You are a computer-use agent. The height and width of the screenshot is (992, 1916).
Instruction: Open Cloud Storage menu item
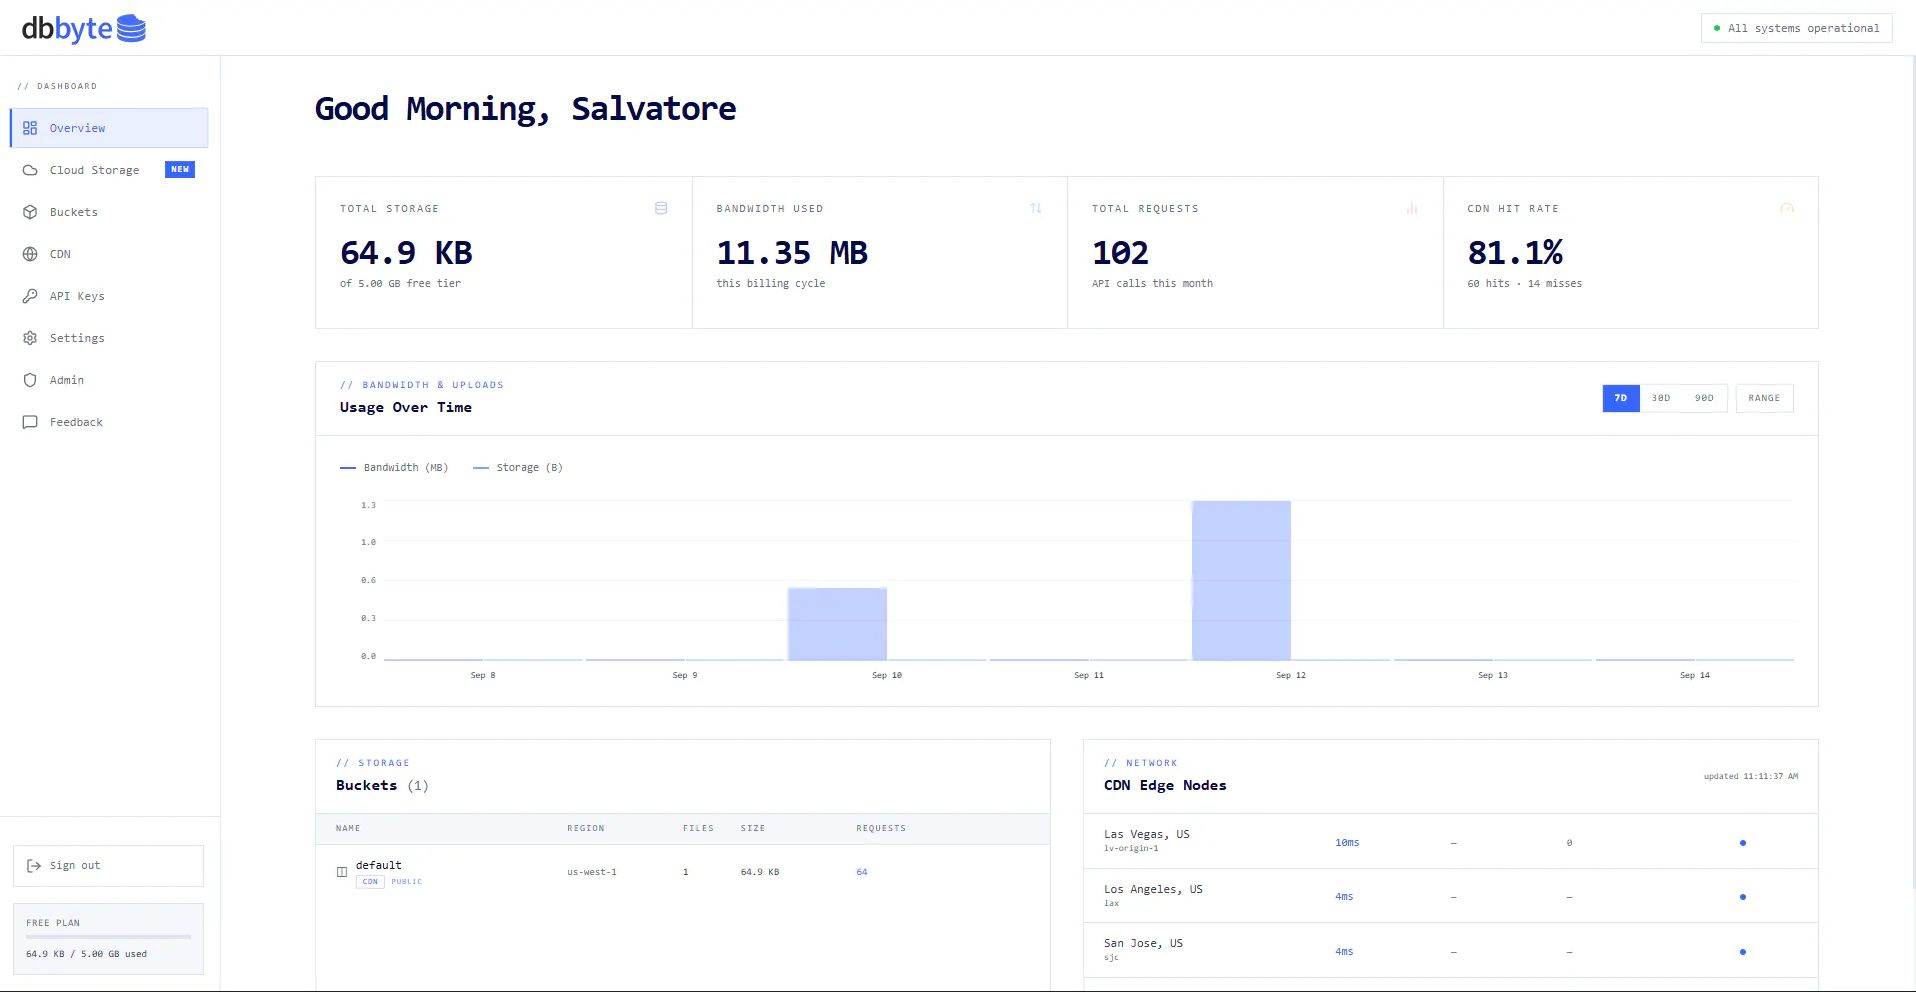pos(109,170)
